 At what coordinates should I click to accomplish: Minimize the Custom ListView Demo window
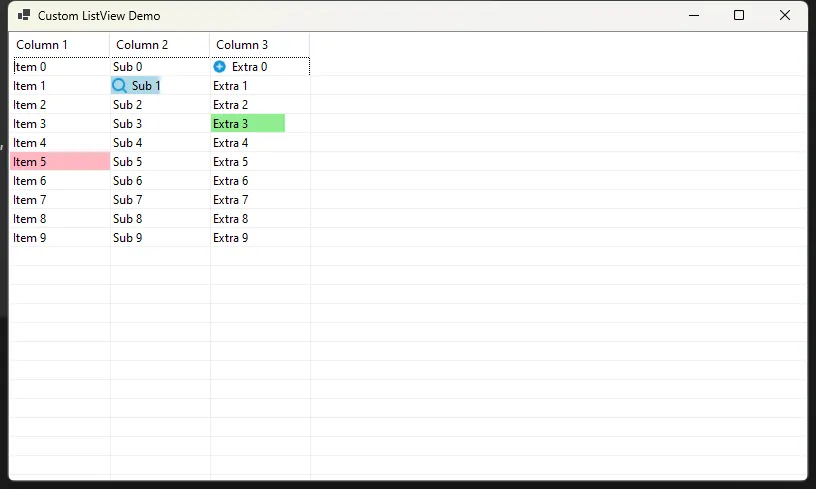click(693, 15)
